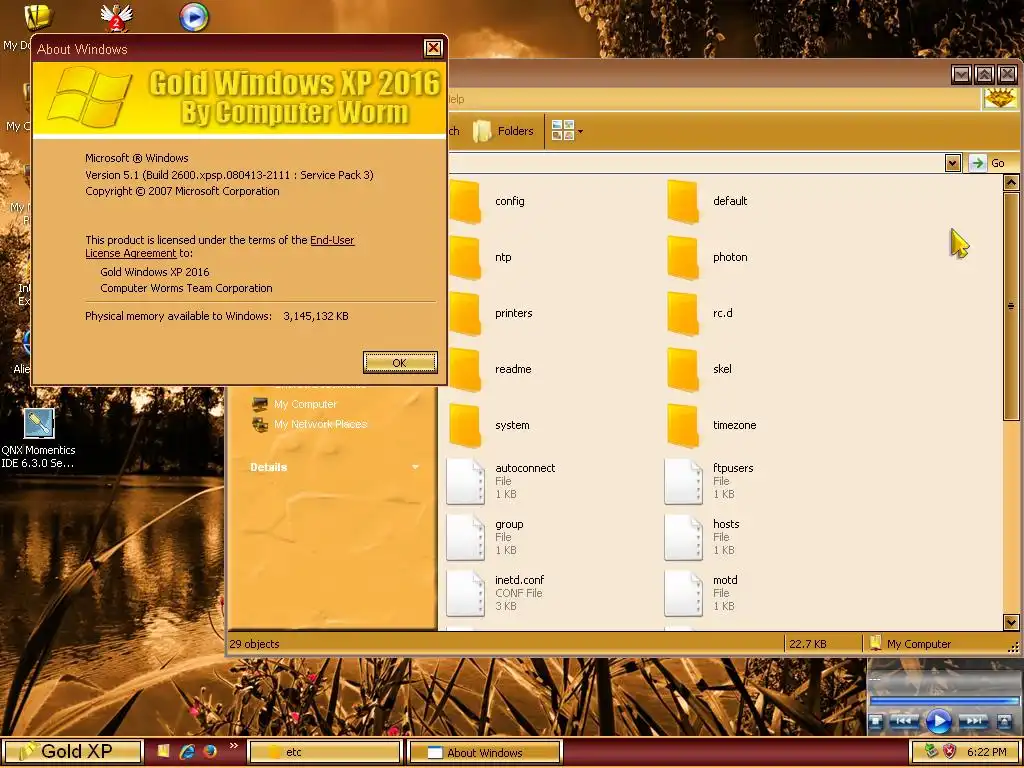Select the printers folder
1024x768 pixels.
pyautogui.click(x=490, y=313)
